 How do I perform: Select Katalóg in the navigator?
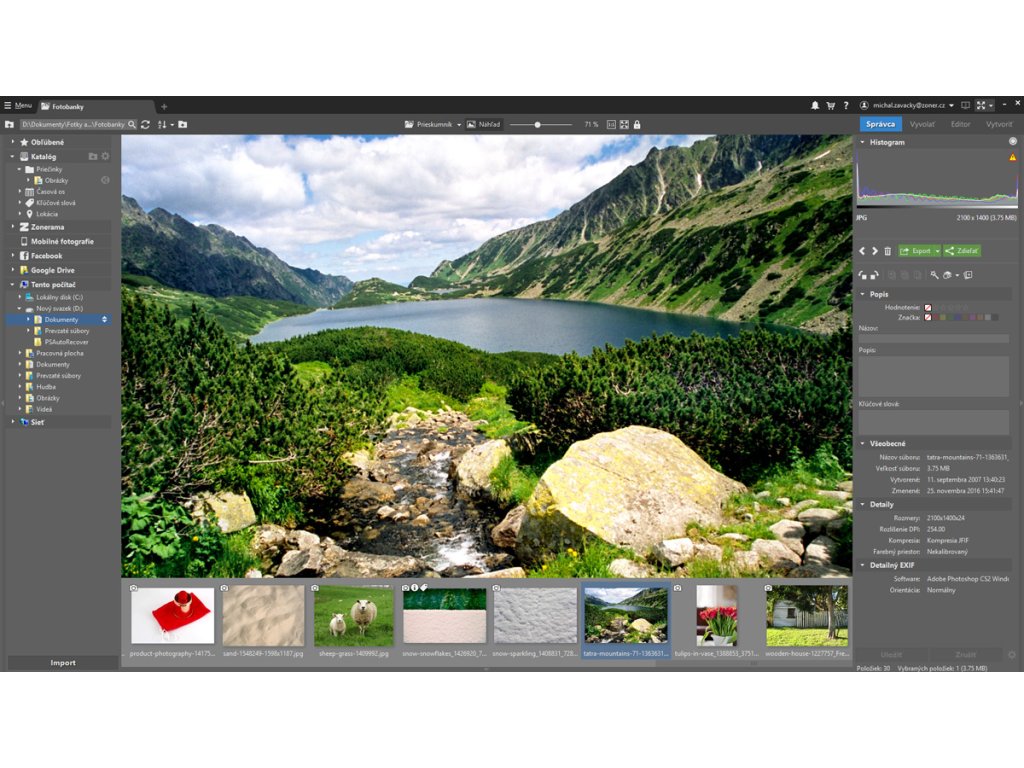[43, 157]
